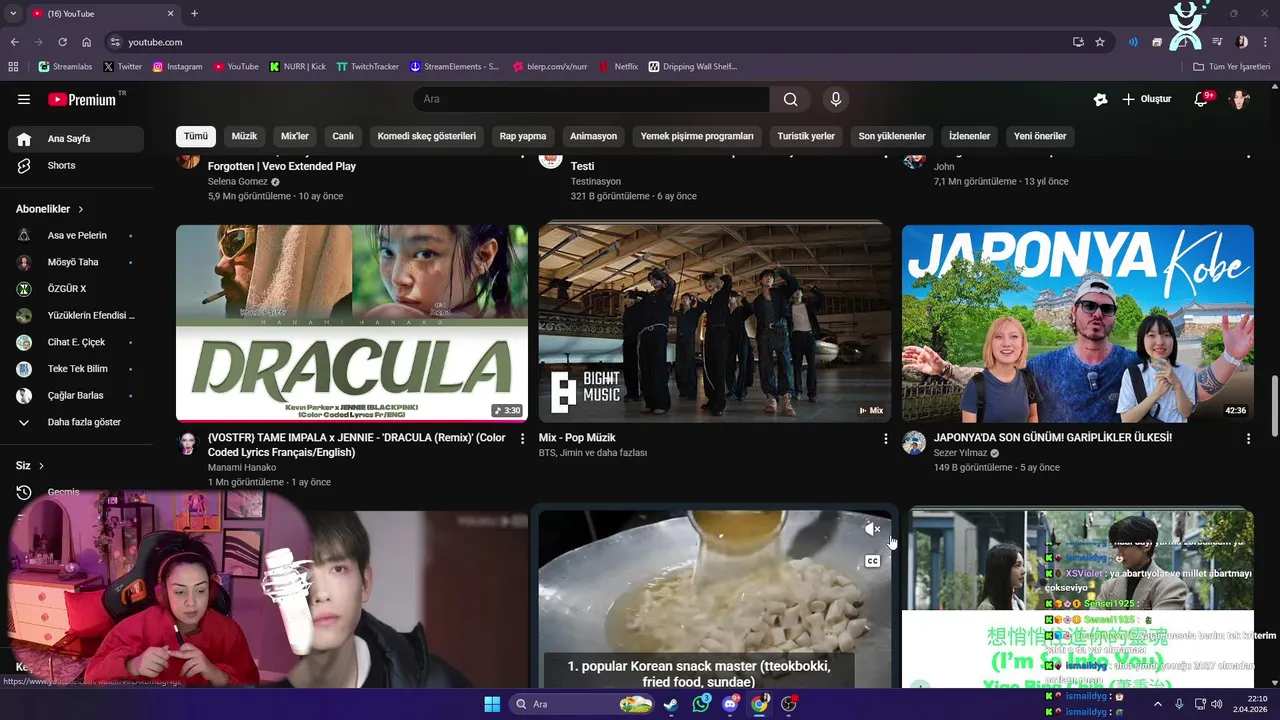Open Shorts in the sidebar
Screen dimensions: 1280x720
(x=76, y=165)
